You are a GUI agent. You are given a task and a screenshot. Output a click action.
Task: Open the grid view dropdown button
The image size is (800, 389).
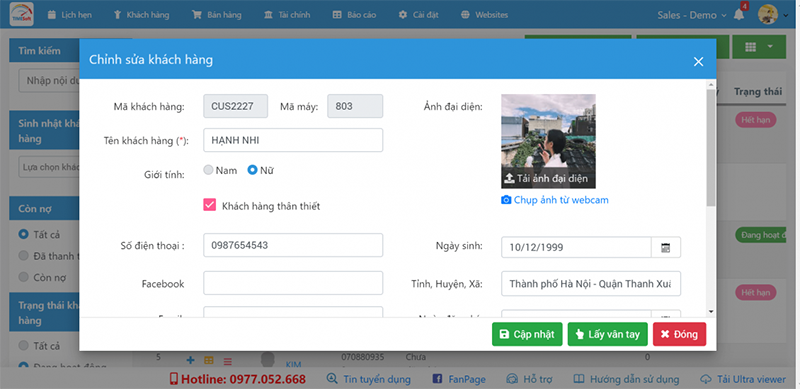tap(760, 47)
